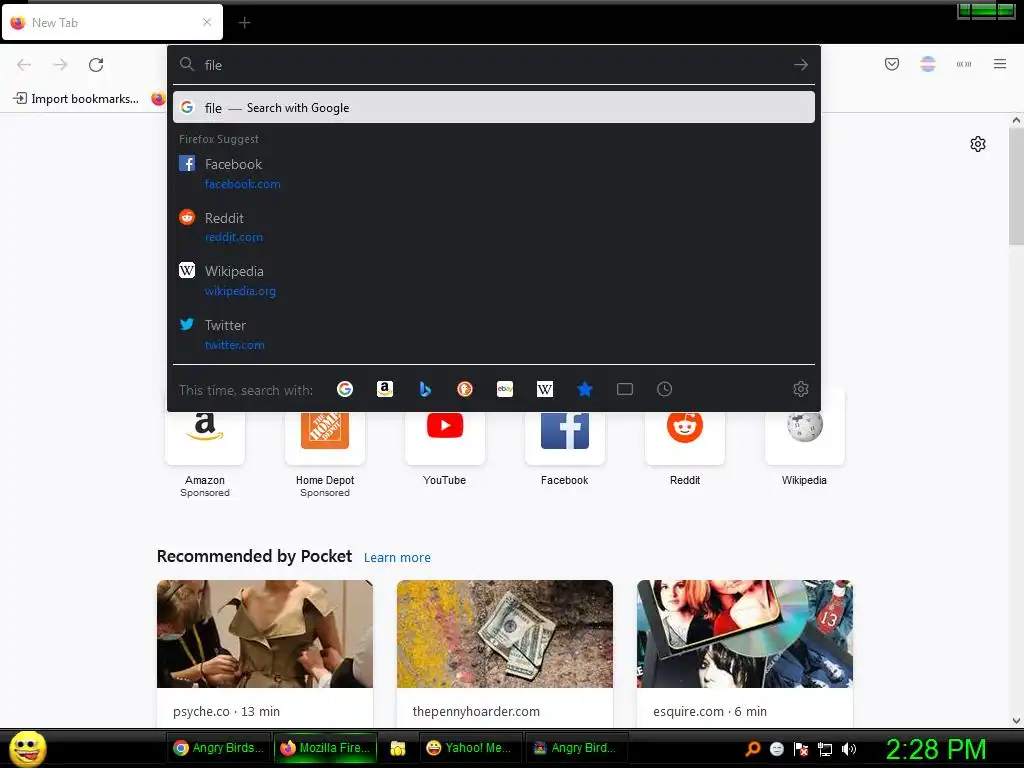Choose DuckDuckGo one-off search icon
The image size is (1024, 768).
coord(464,389)
